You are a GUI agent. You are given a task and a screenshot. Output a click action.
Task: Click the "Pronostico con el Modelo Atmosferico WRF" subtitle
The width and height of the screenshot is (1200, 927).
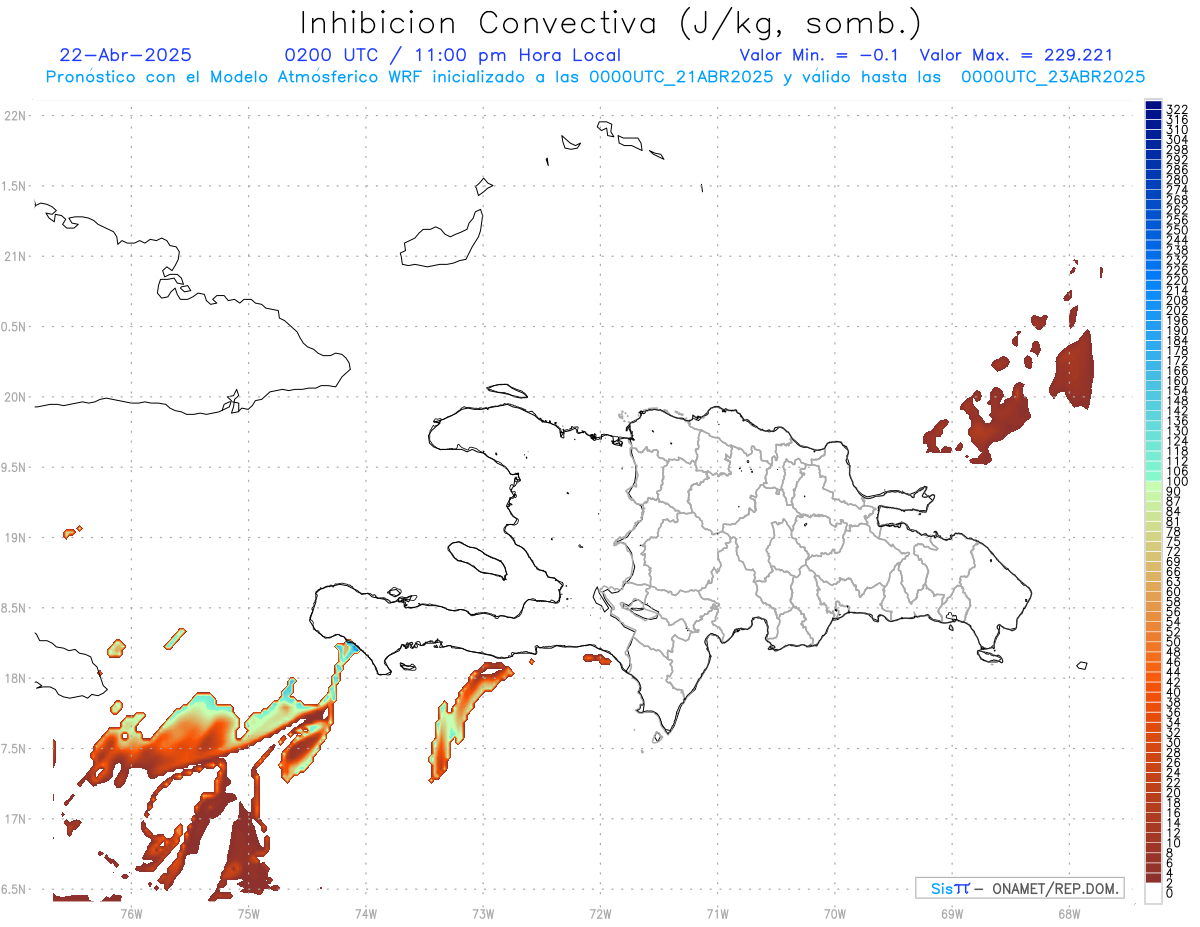tap(235, 76)
